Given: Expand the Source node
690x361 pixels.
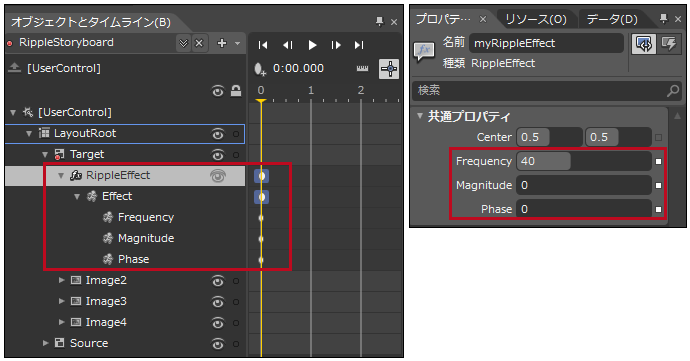Looking at the screenshot, I should point(46,343).
